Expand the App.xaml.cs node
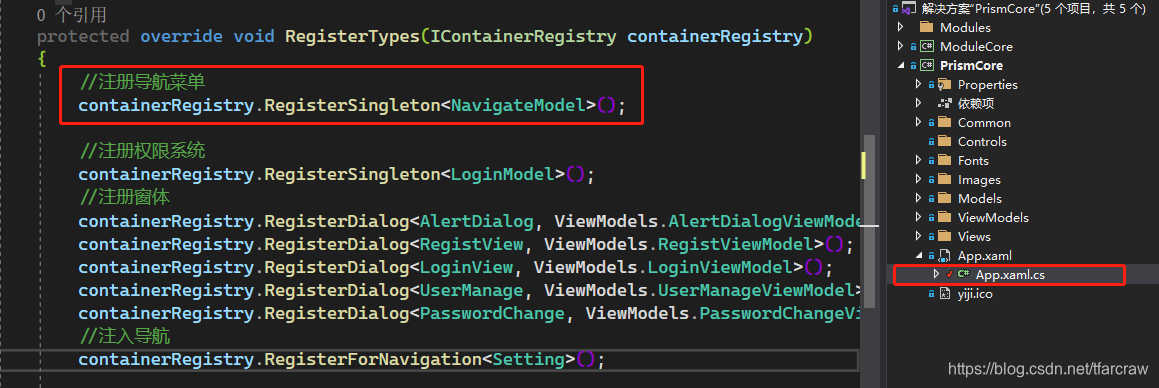Image resolution: width=1159 pixels, height=388 pixels. tap(937, 274)
